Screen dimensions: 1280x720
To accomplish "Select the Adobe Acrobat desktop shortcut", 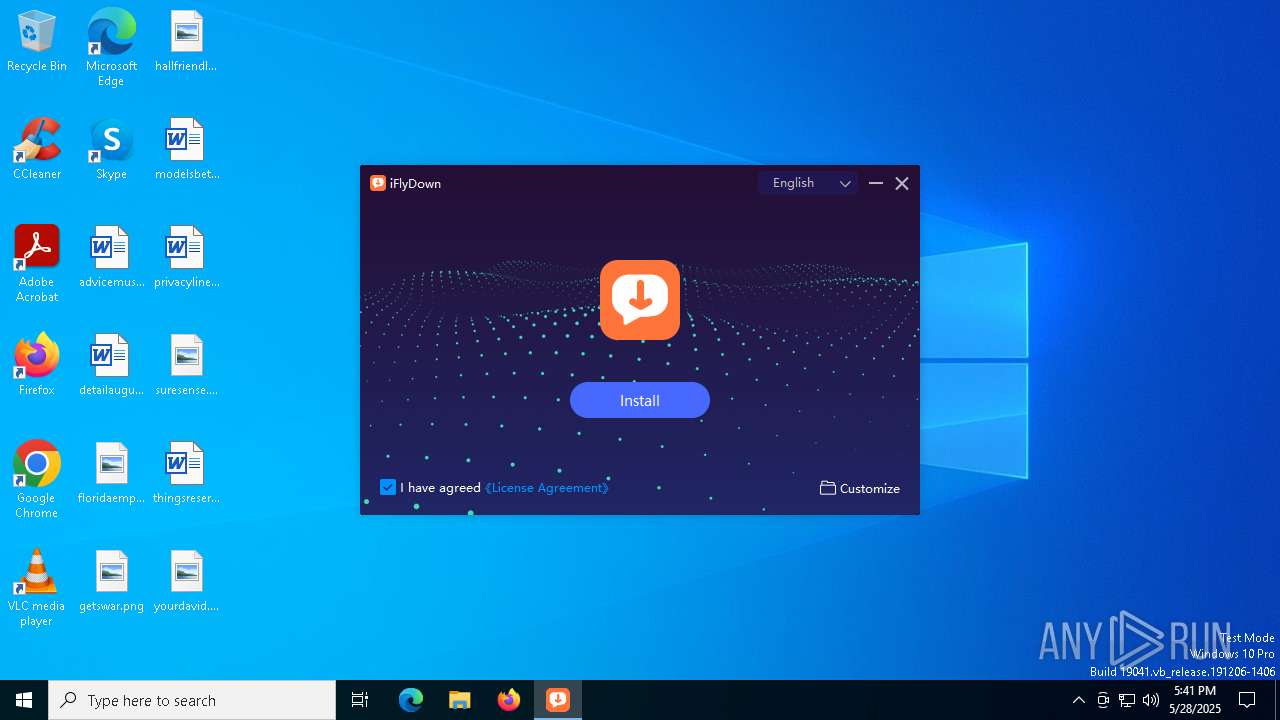I will 37,264.
